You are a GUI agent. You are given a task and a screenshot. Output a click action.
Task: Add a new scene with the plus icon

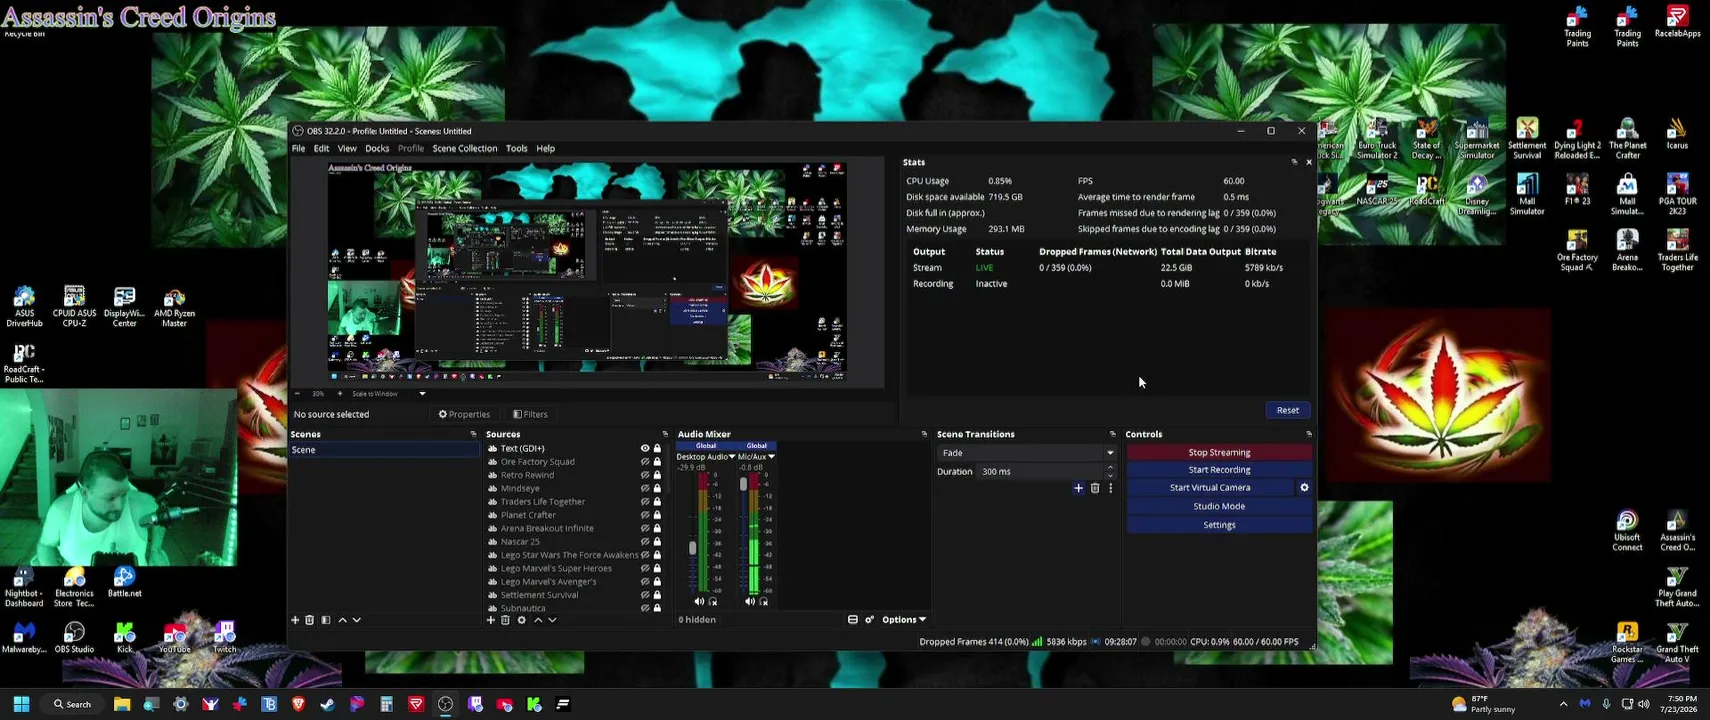pyautogui.click(x=295, y=620)
